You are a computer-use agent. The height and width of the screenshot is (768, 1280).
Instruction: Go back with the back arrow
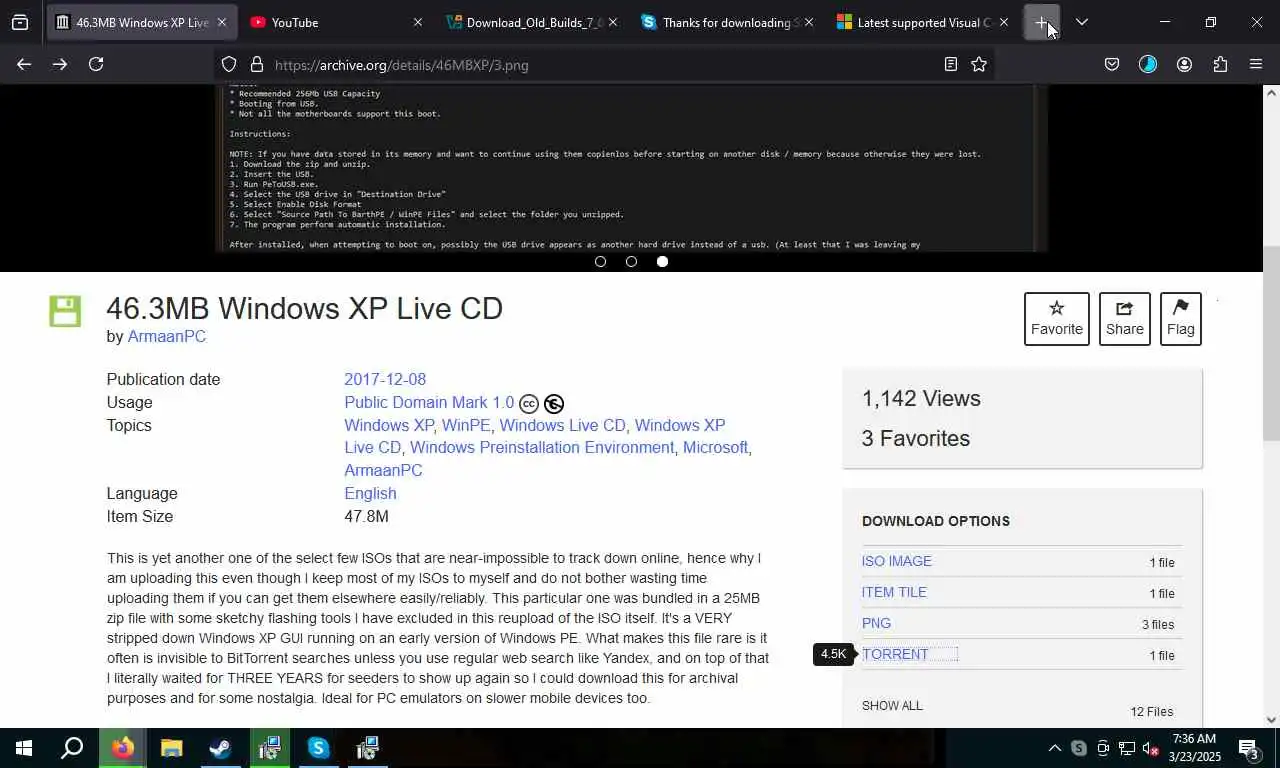click(24, 64)
